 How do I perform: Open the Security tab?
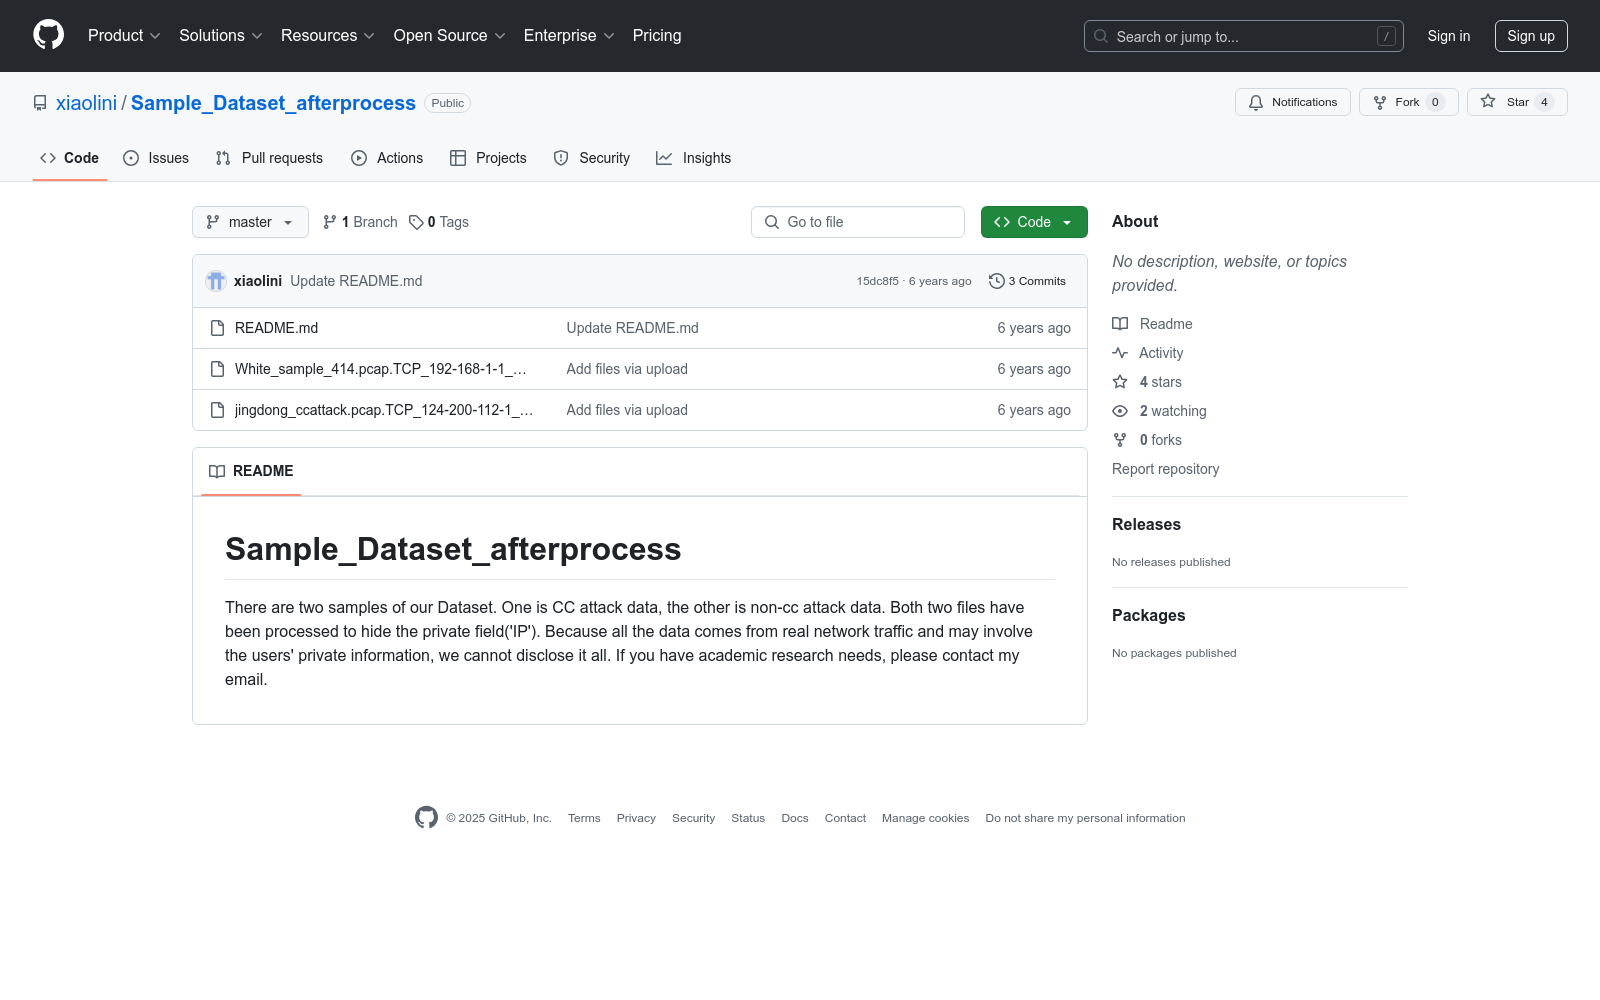592,158
